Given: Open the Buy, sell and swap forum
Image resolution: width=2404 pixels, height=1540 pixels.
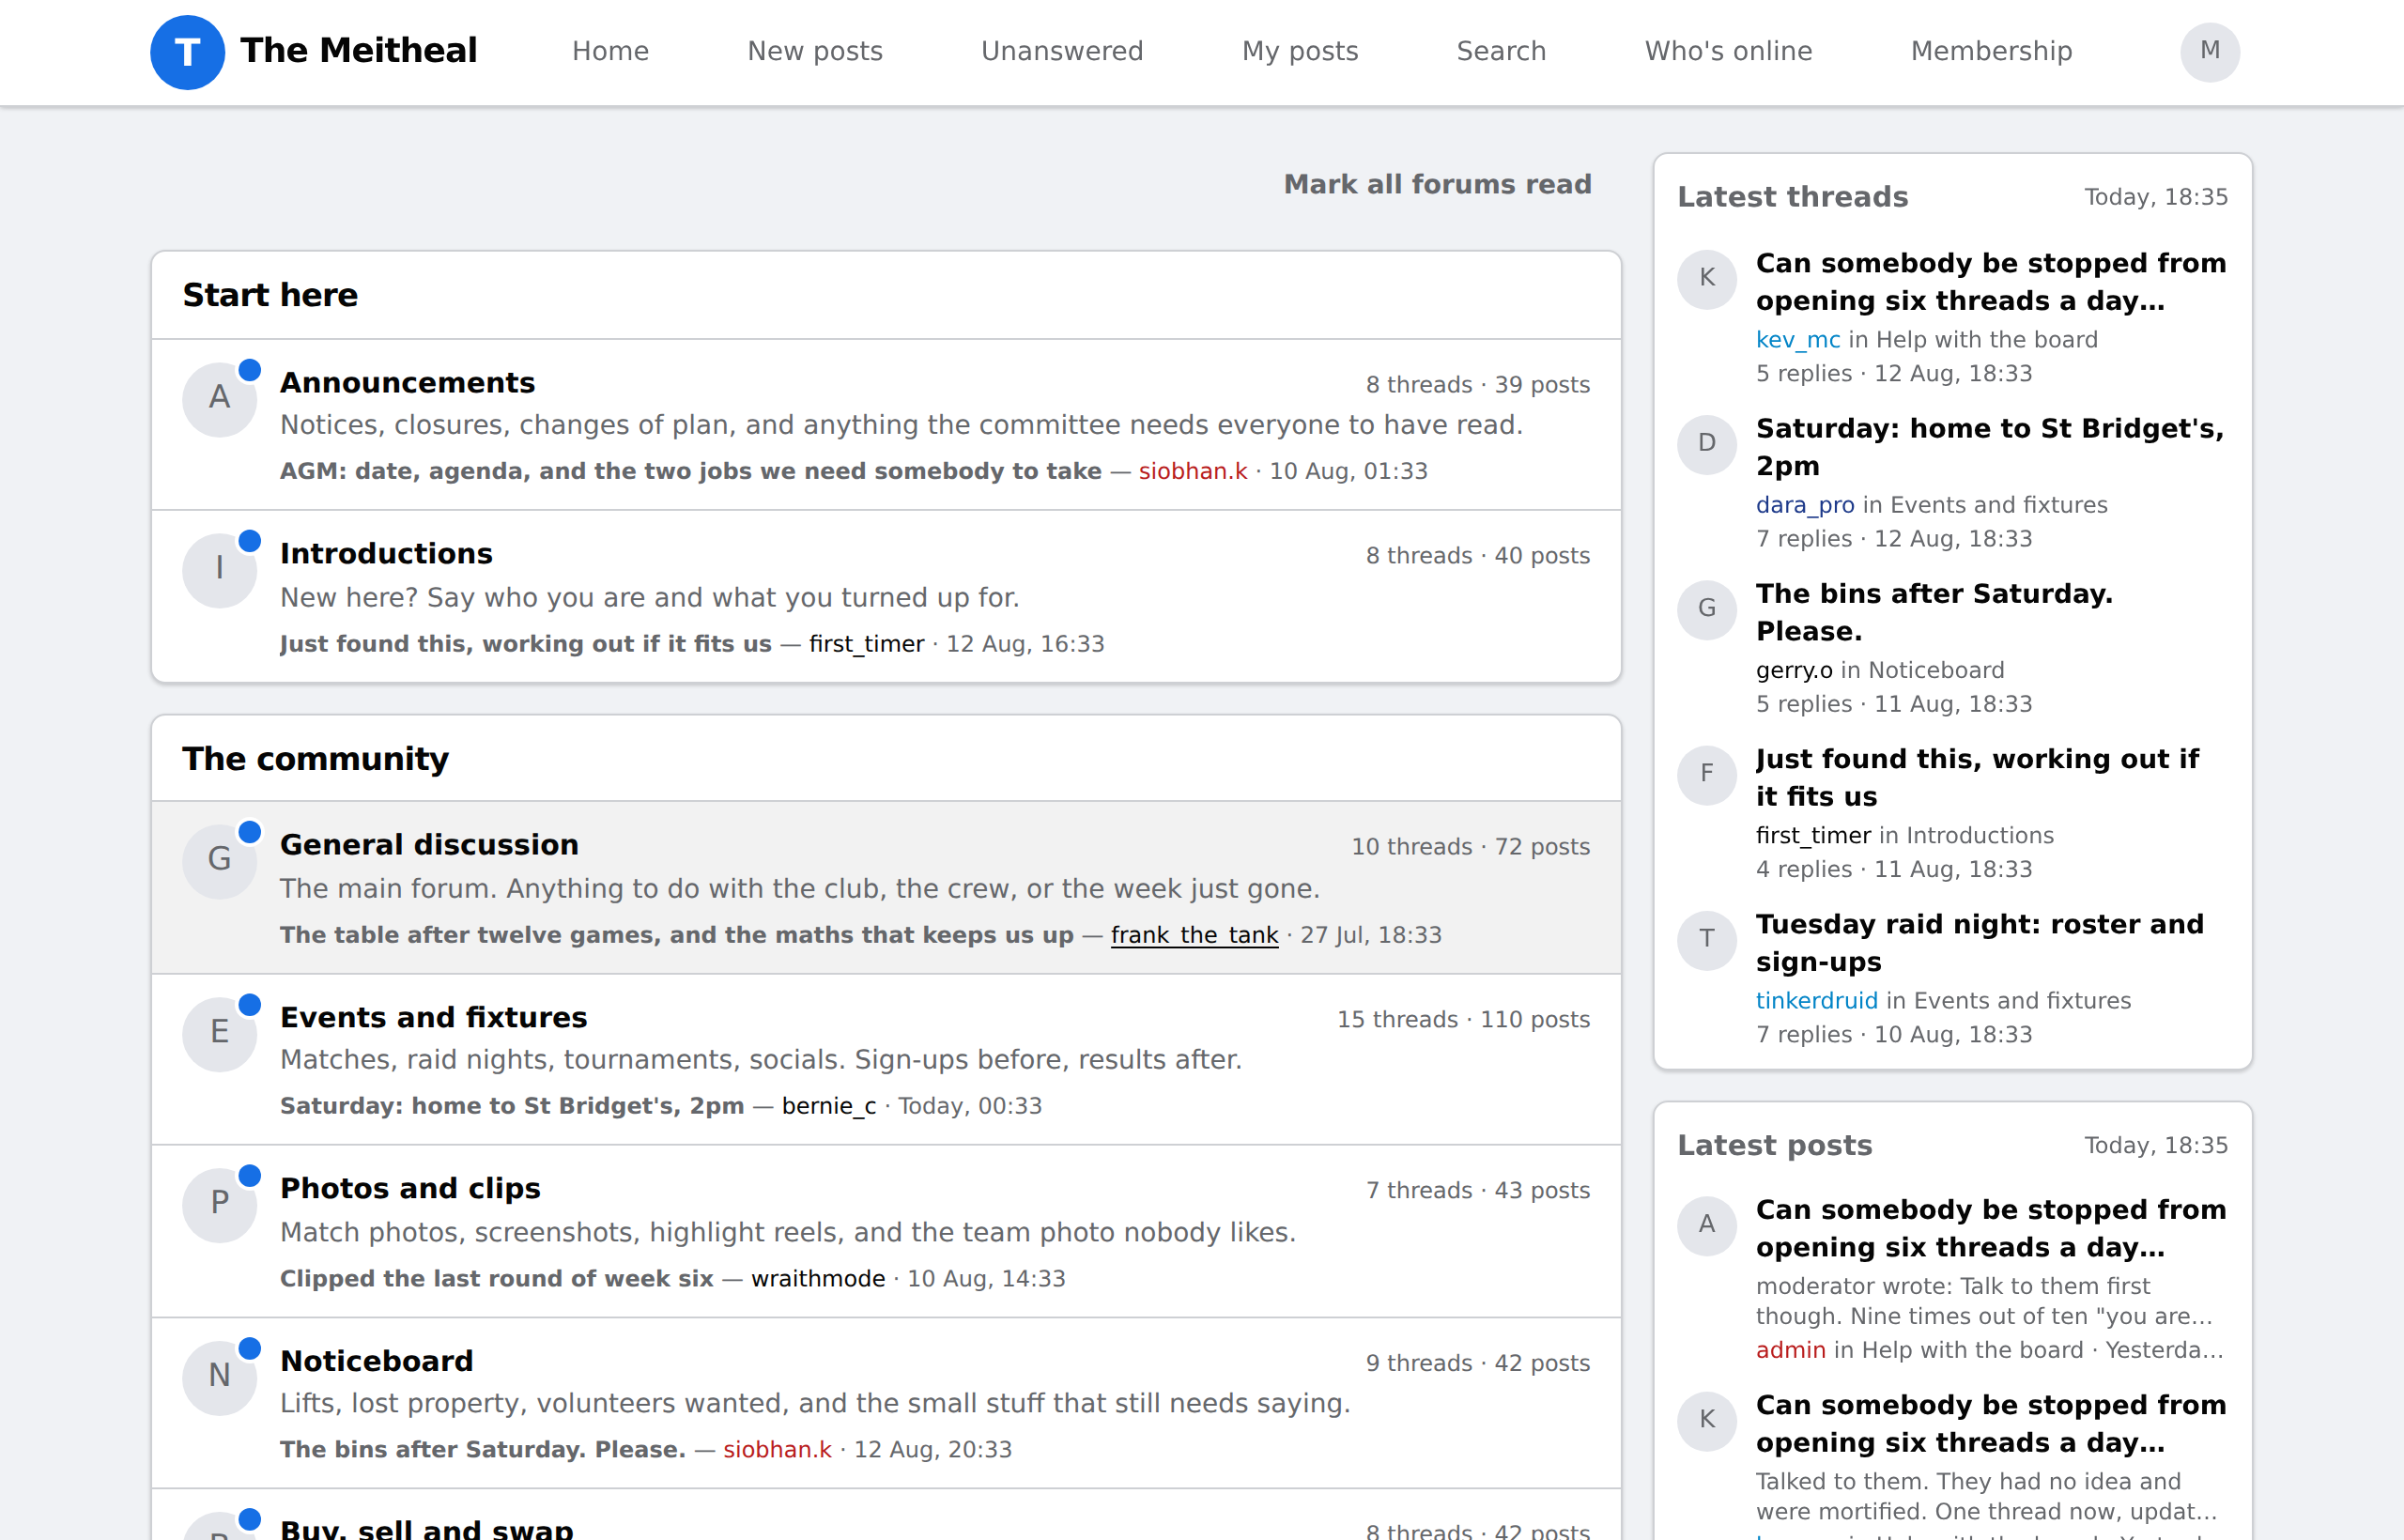Looking at the screenshot, I should 426,1530.
